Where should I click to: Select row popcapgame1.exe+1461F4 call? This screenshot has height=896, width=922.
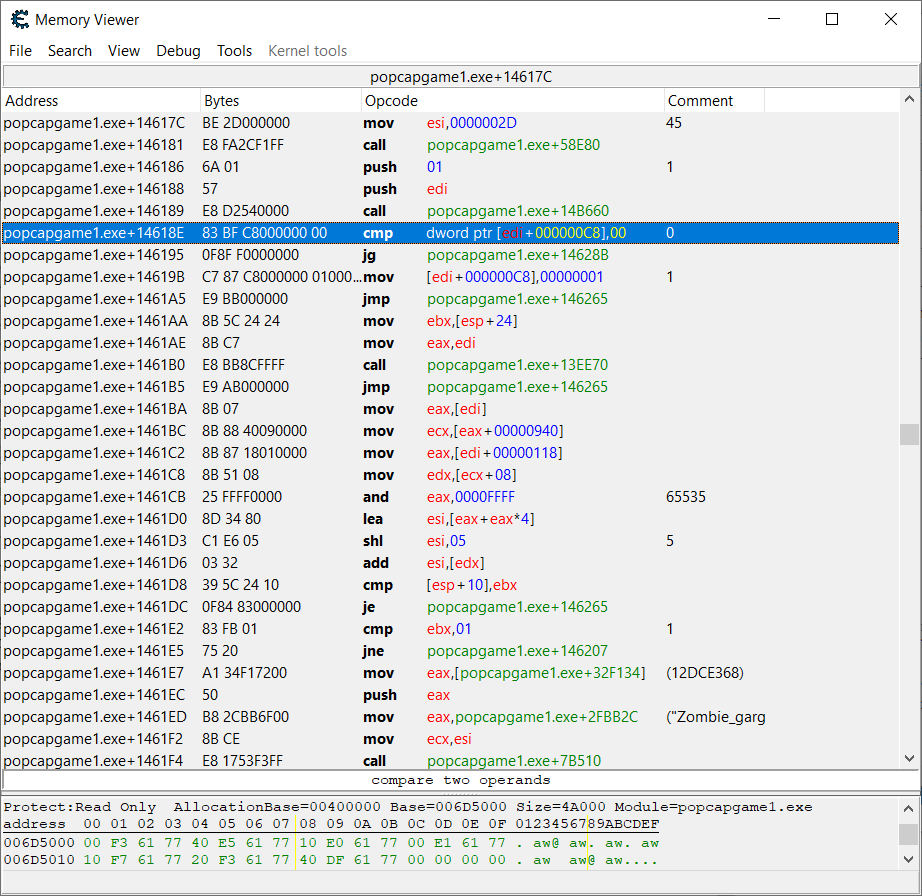[450, 761]
